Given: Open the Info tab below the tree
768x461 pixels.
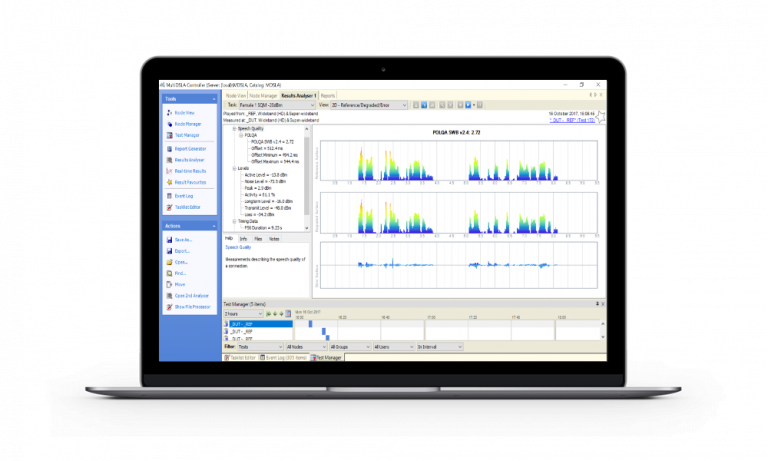Looking at the screenshot, I should 243,239.
